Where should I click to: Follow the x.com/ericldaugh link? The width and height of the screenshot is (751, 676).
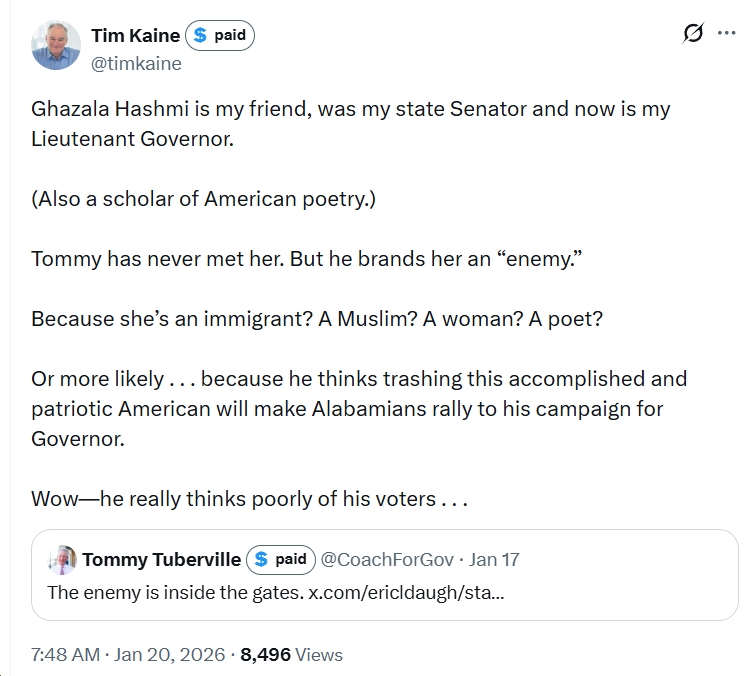tap(405, 591)
